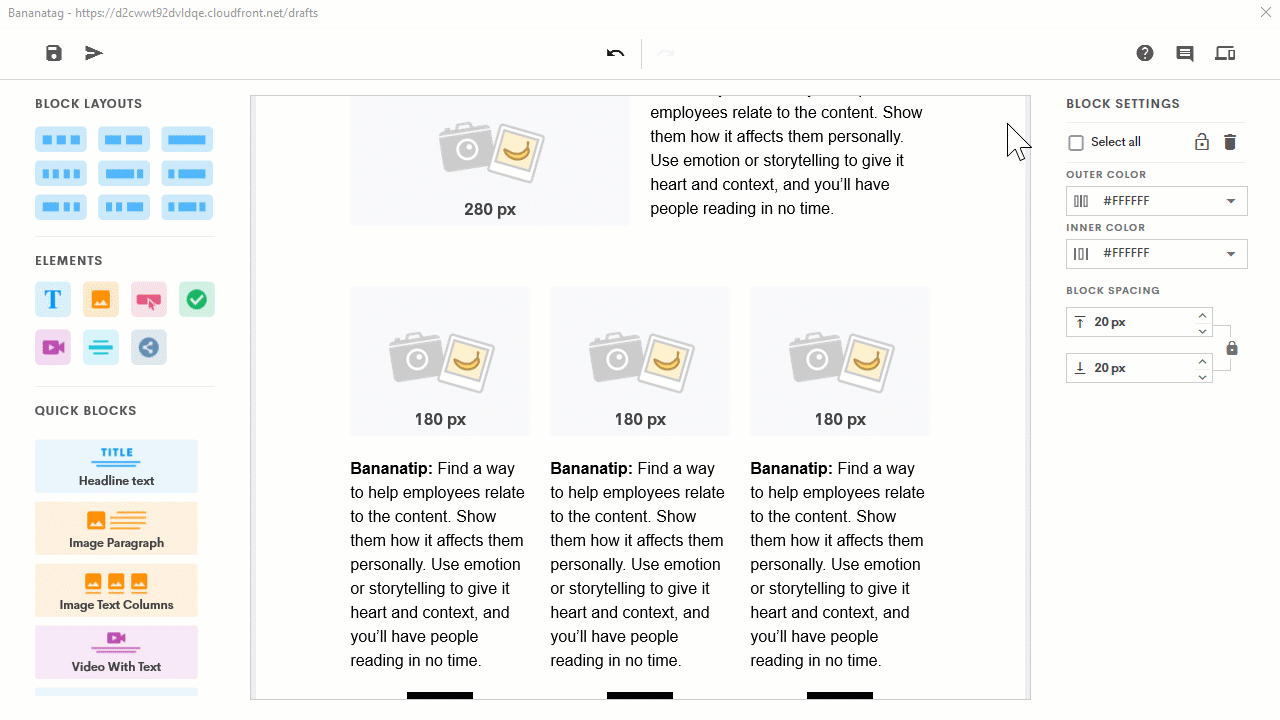The image size is (1280, 720).
Task: Open the device preview icon
Action: point(1225,53)
